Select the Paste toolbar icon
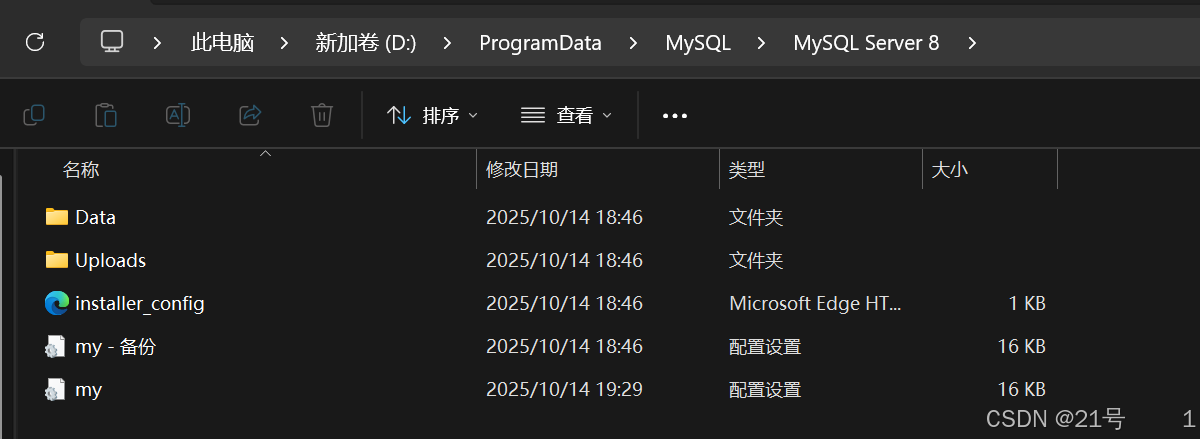Screen dimensions: 1200x439 [106, 115]
